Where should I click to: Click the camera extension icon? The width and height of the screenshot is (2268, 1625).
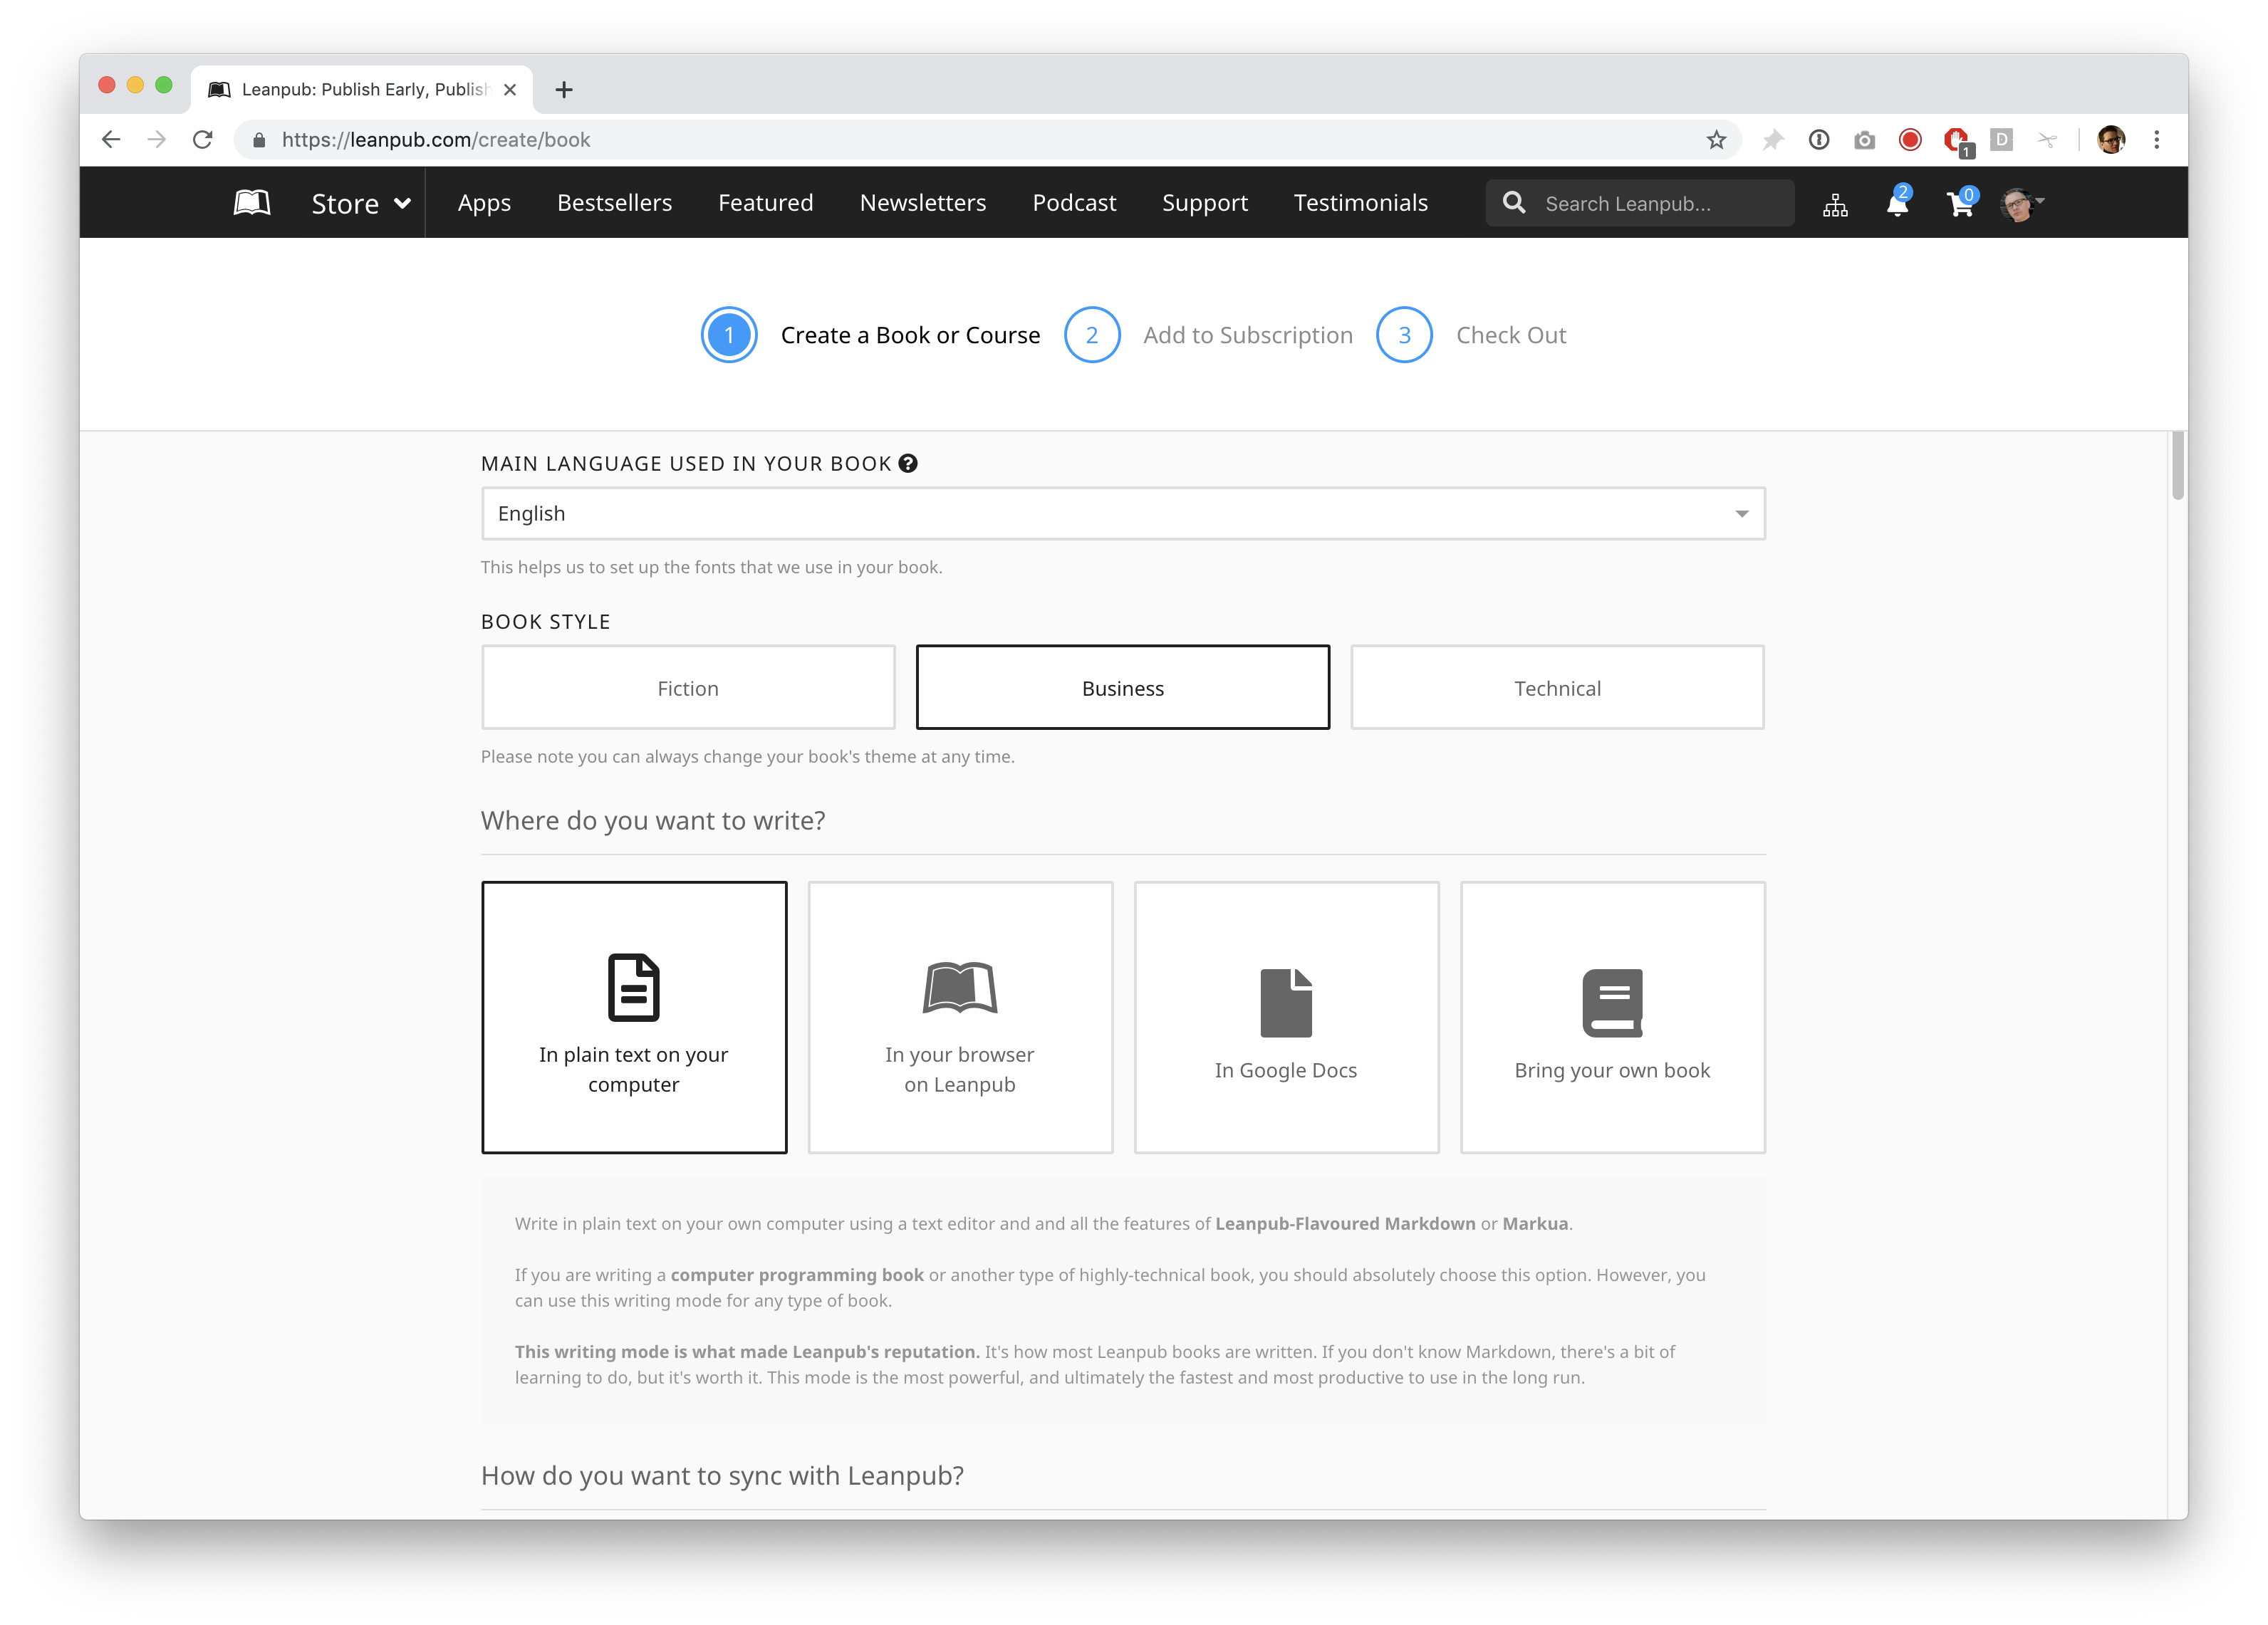click(1864, 140)
